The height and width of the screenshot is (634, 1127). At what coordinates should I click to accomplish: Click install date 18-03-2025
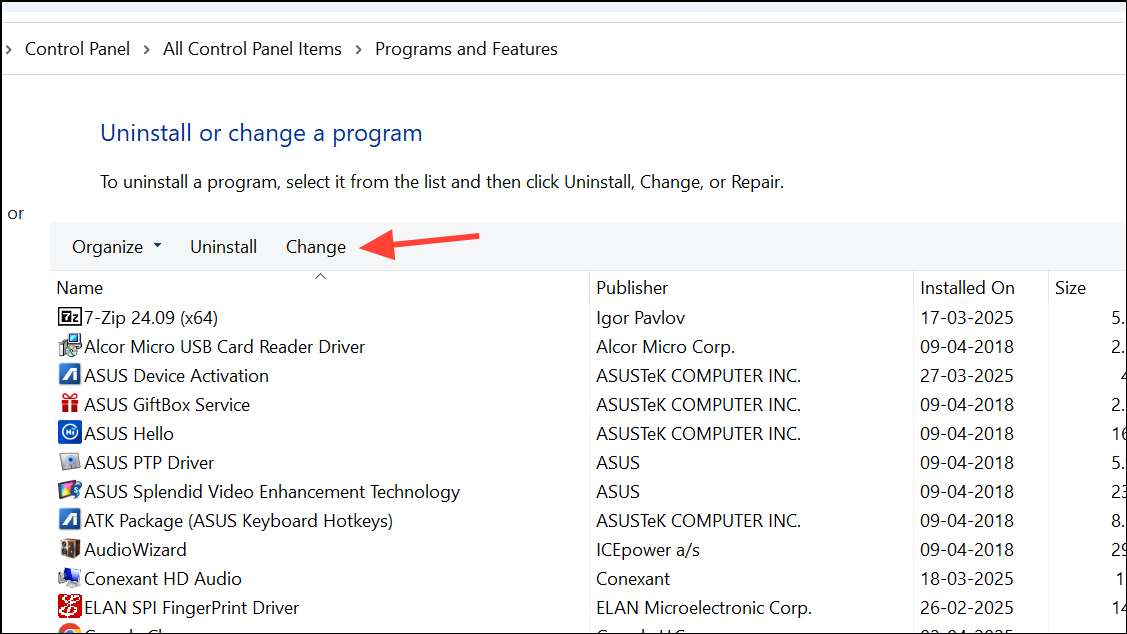click(x=967, y=579)
